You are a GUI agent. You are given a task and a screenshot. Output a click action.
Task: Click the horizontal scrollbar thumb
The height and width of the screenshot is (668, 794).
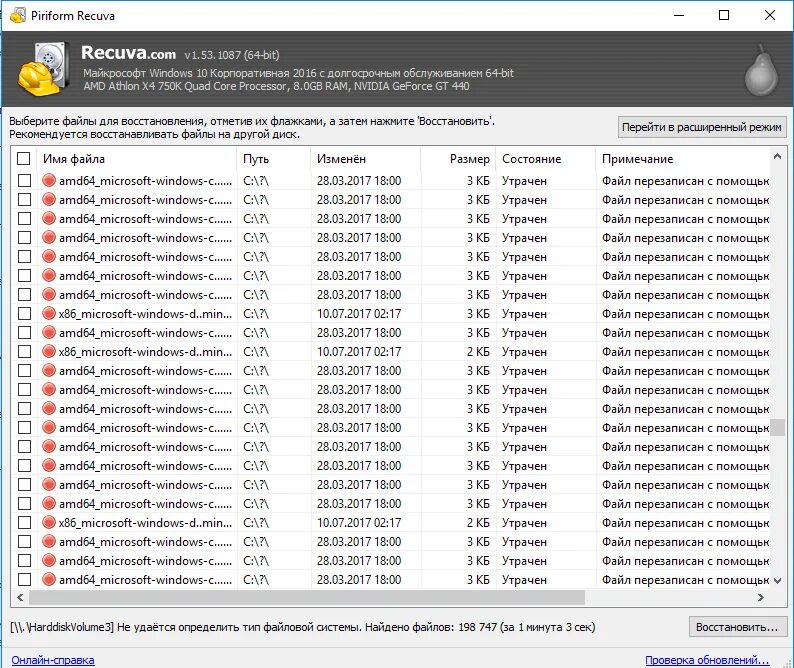coord(307,598)
